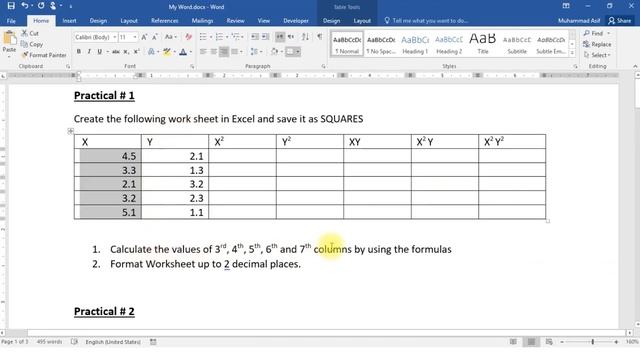
Task: Open the Select dropdown in Editing
Action: [x=597, y=55]
